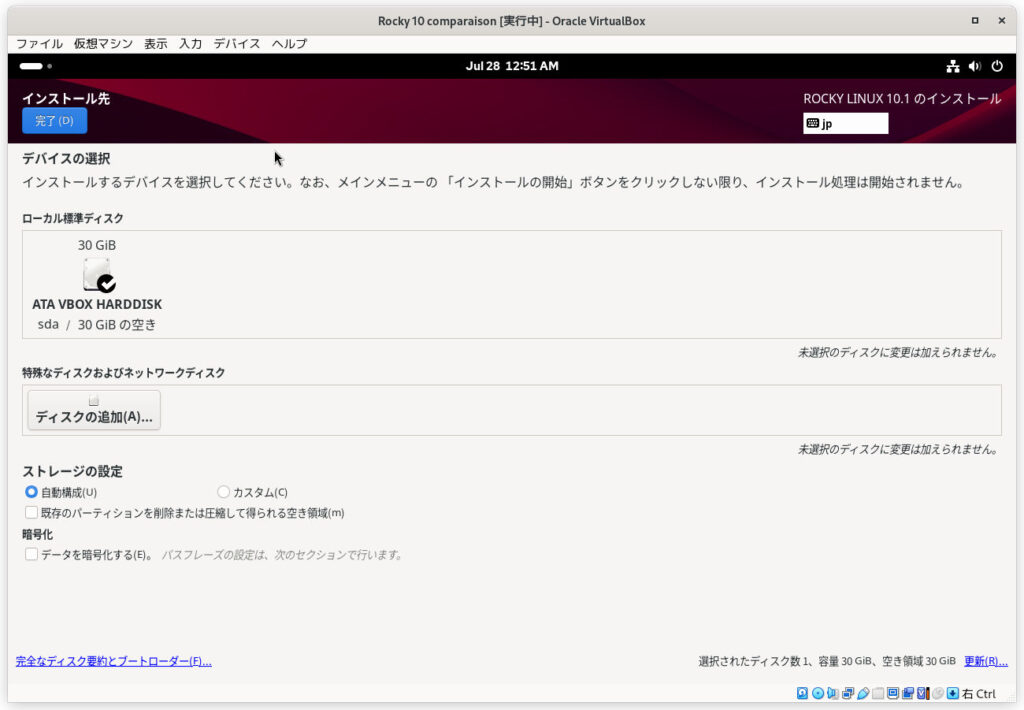Select 自動構成(U) radio button
This screenshot has height=710, width=1024.
click(31, 492)
